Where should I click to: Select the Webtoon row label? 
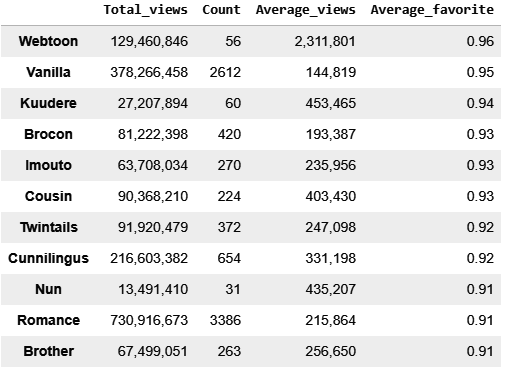point(48,41)
